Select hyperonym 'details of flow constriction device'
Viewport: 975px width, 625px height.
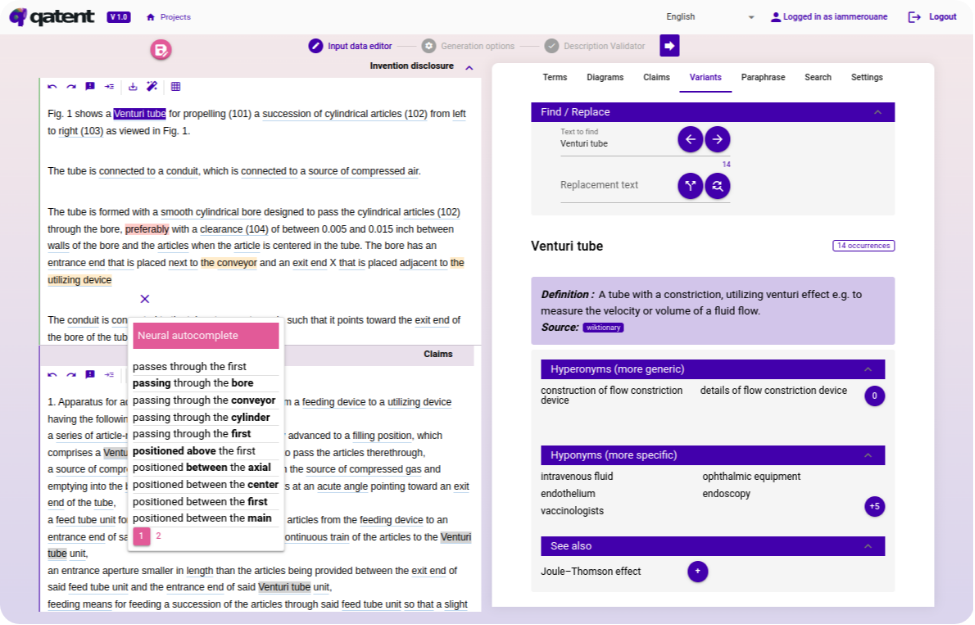[x=773, y=391]
